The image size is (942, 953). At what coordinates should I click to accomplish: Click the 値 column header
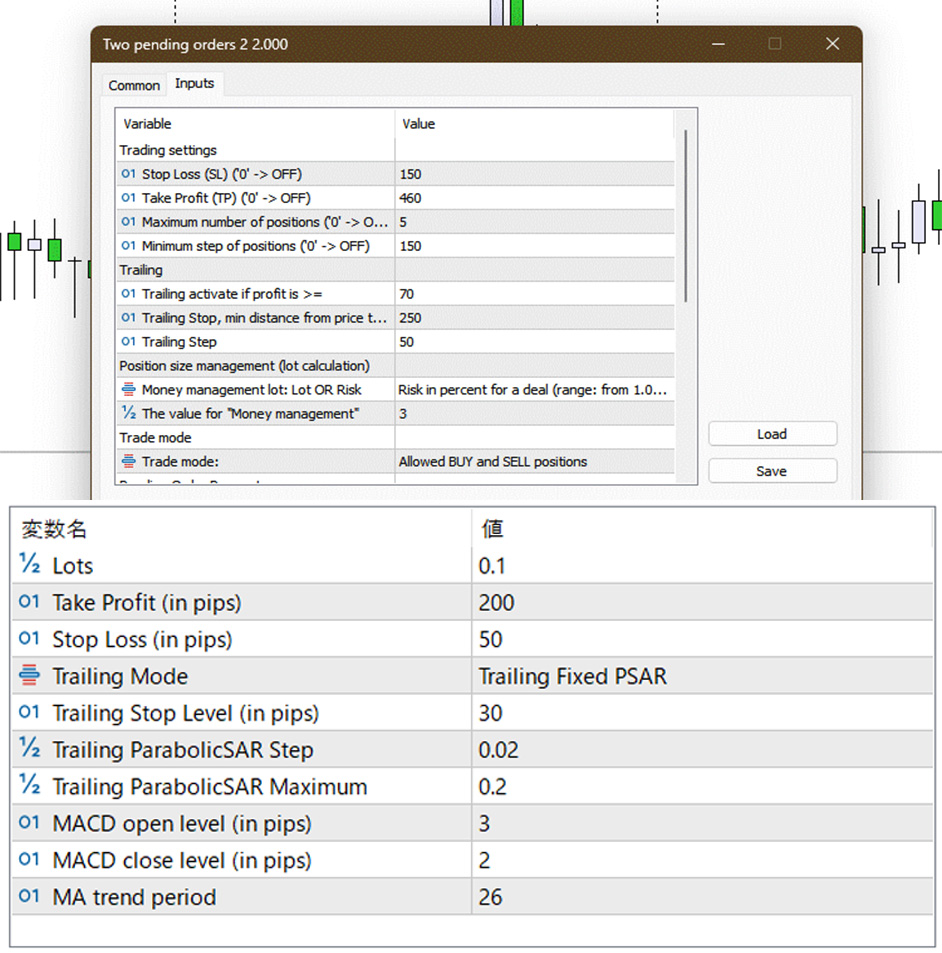coord(702,529)
